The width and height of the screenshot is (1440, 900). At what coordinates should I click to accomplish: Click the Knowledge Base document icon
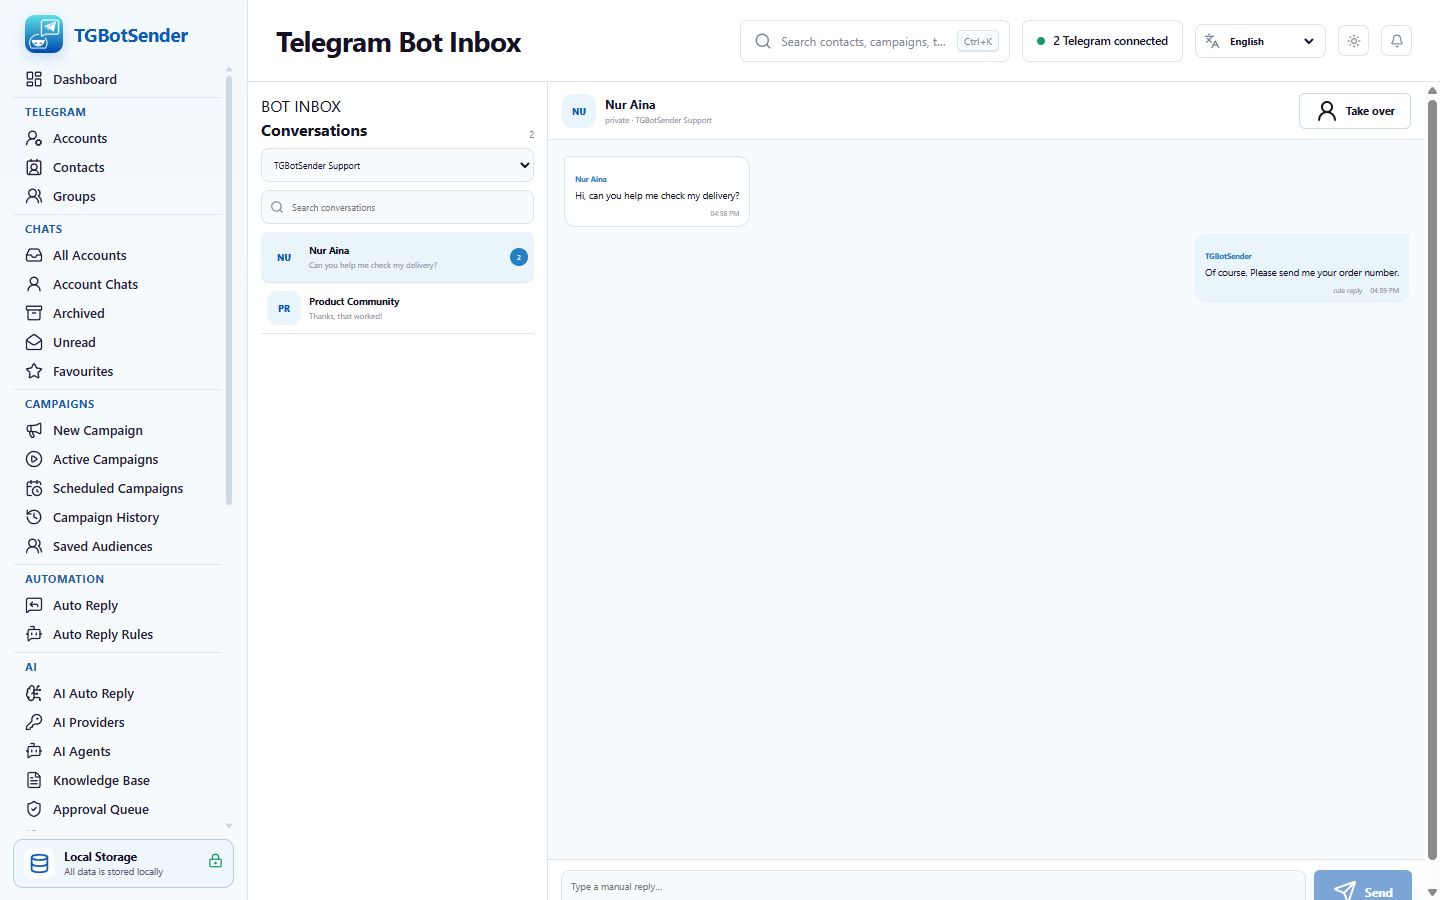click(x=34, y=780)
